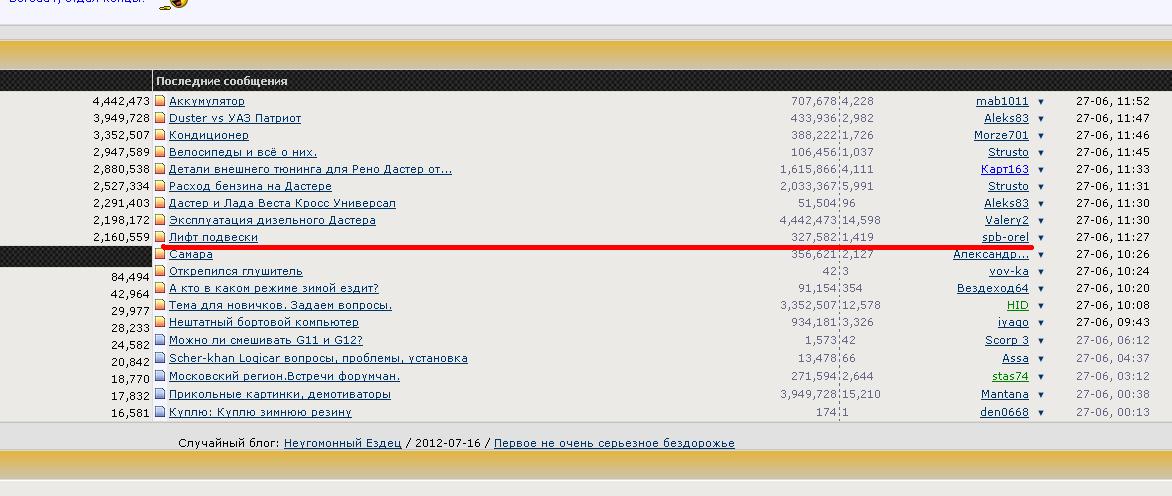
Task: Click the blue post icon beside Scher-khan Logicar
Action: tap(160, 359)
